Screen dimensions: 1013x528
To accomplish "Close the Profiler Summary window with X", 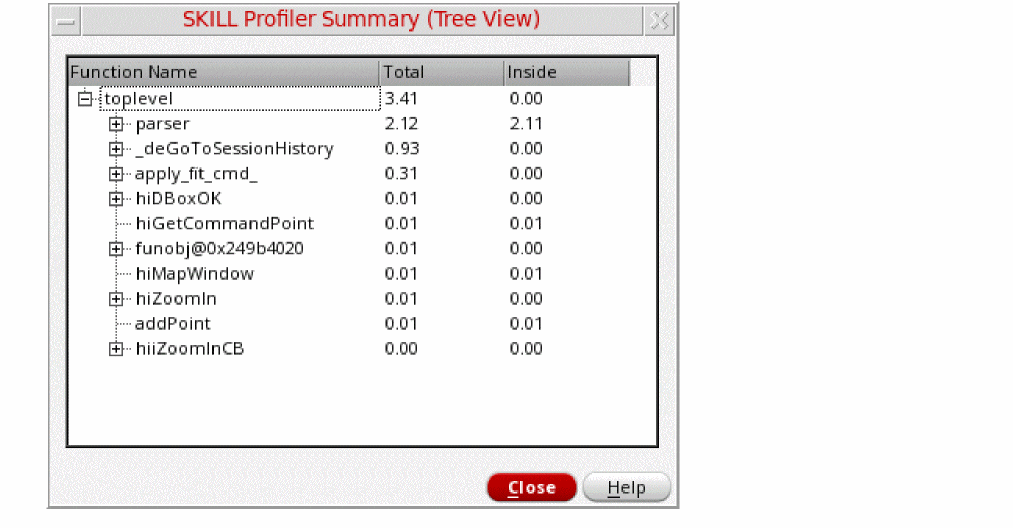I will click(660, 21).
